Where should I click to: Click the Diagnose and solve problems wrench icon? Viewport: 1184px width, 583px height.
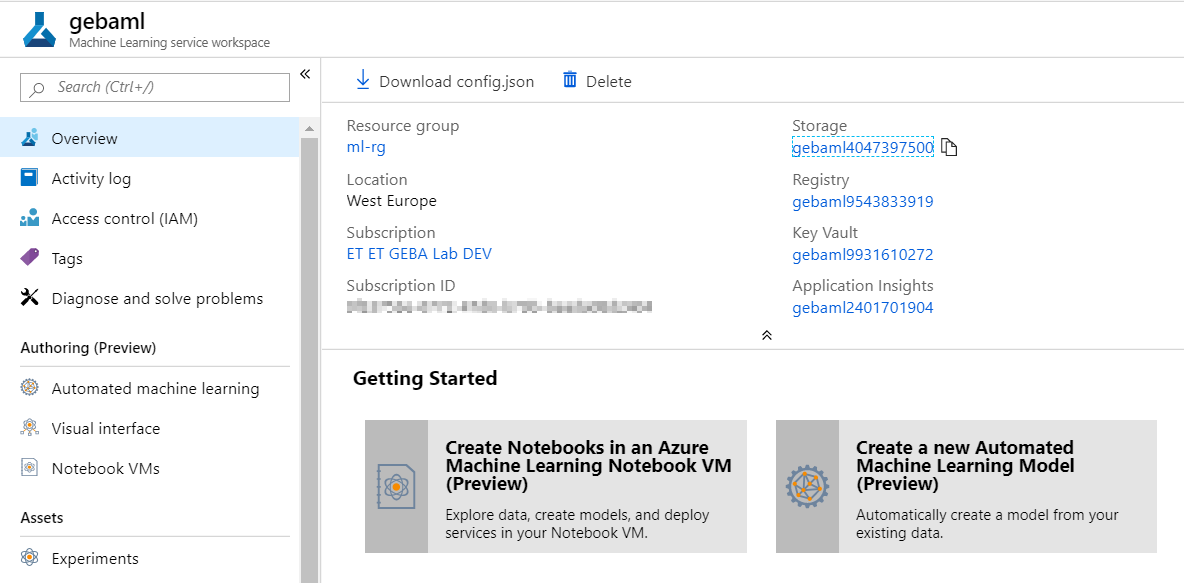click(30, 298)
